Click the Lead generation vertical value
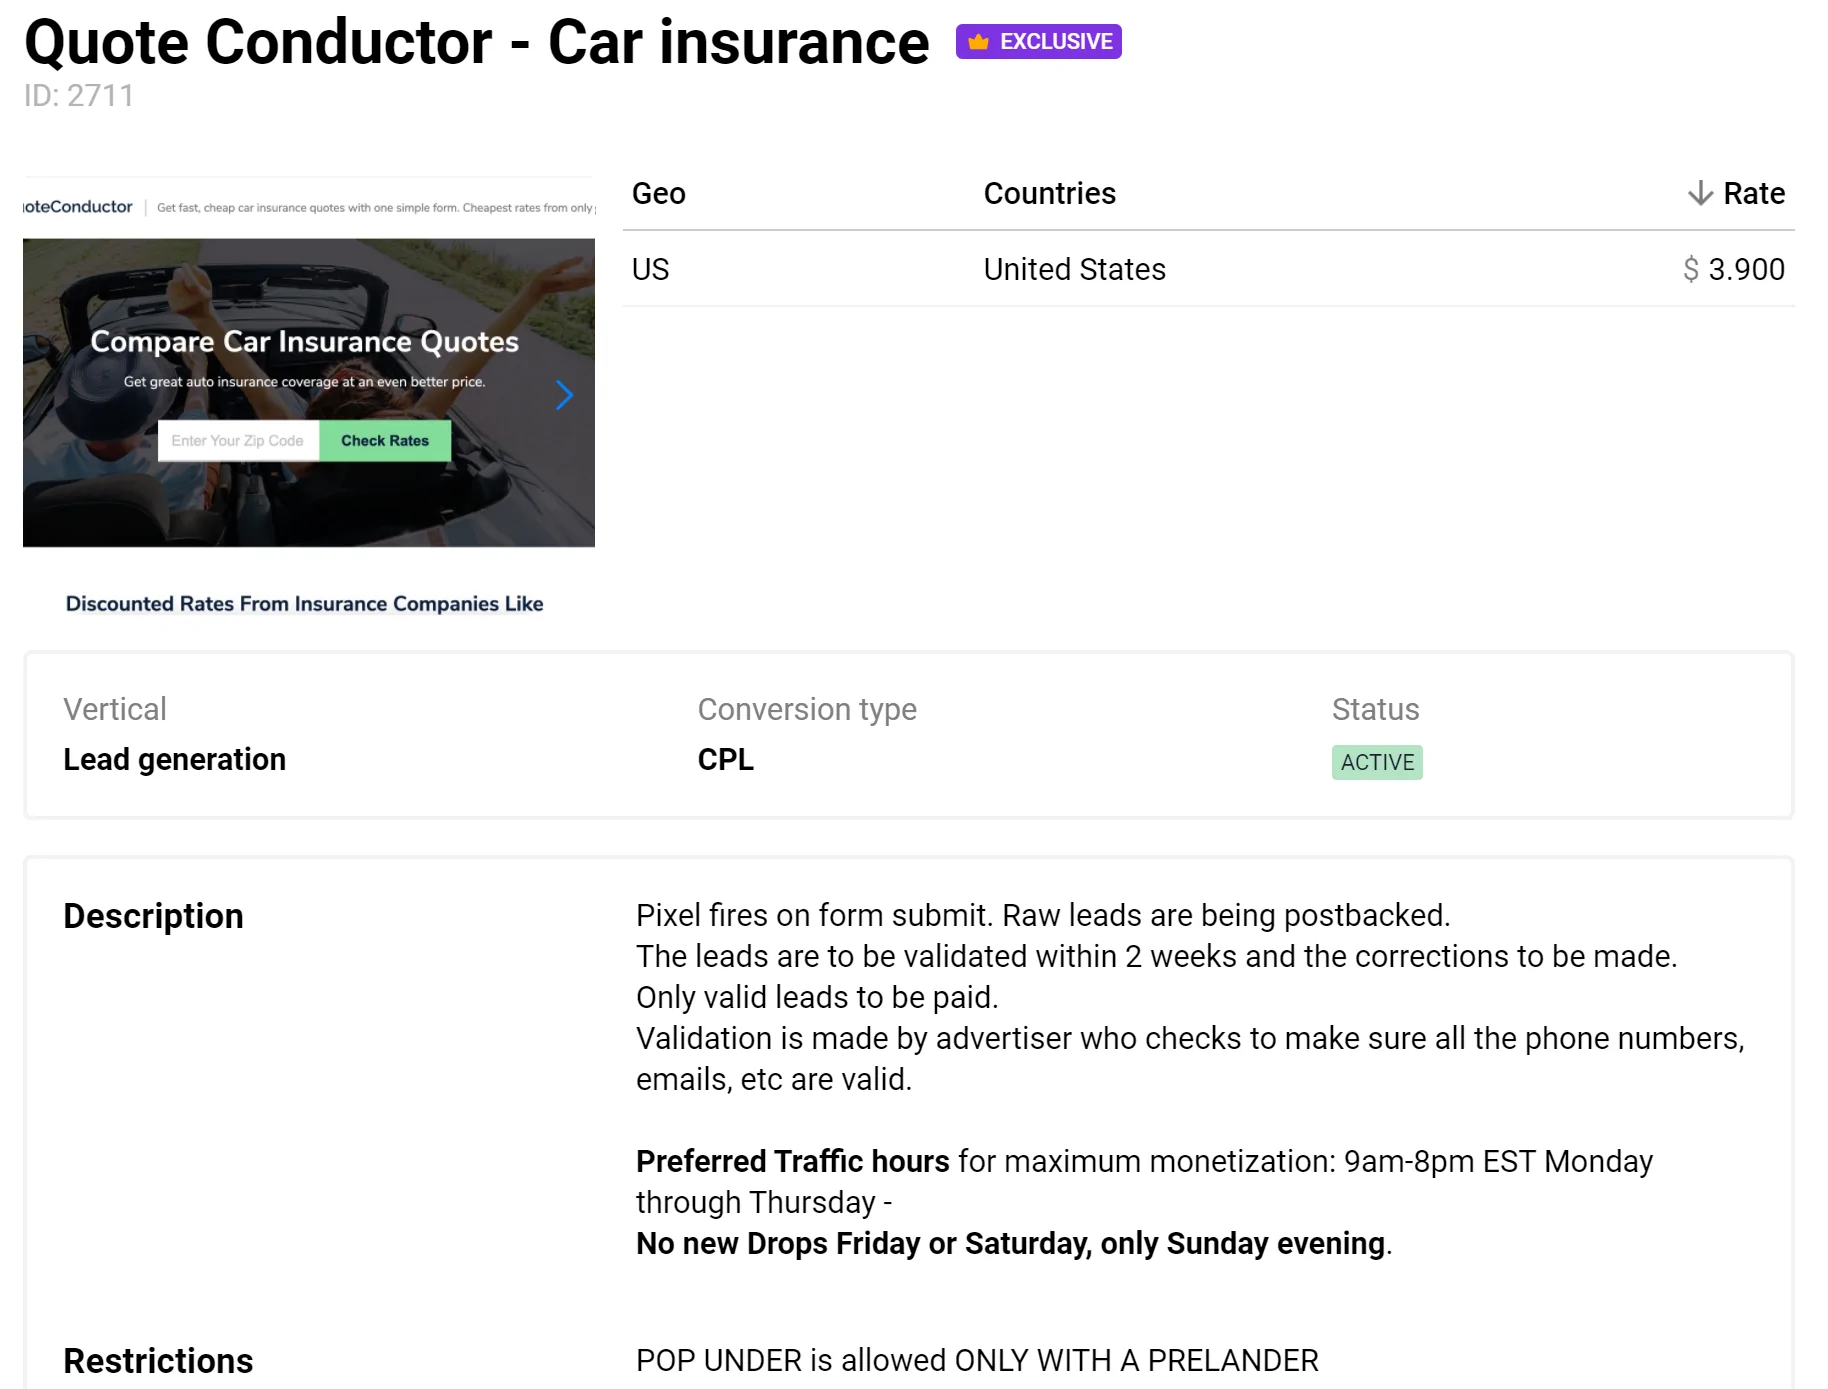The height and width of the screenshot is (1389, 1828). [x=174, y=759]
